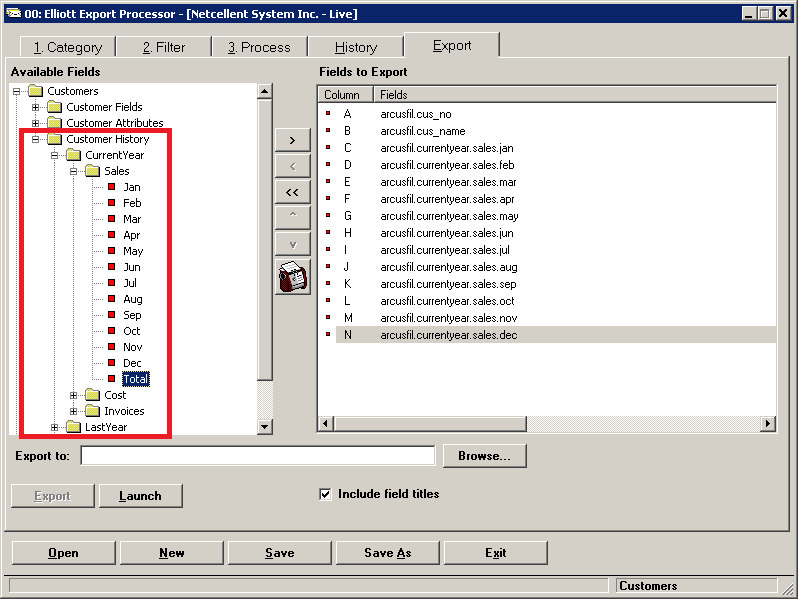Switch to the 2. Filter tab
The height and width of the screenshot is (599, 798).
164,47
